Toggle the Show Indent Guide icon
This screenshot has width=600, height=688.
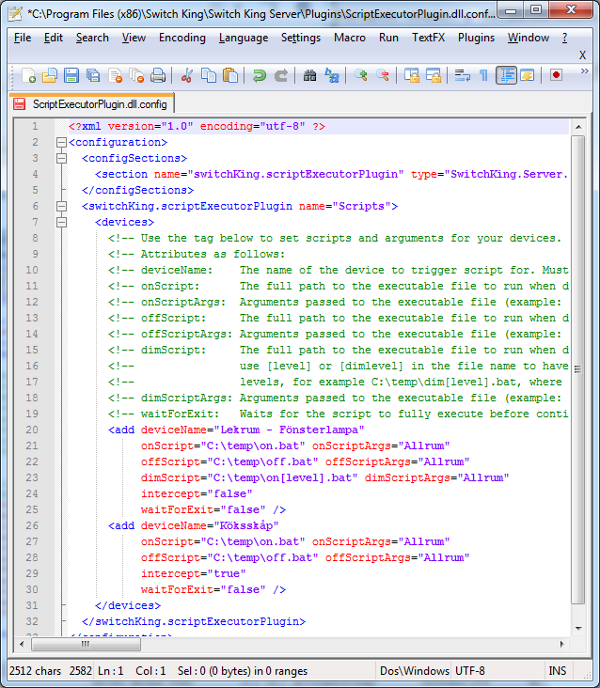[x=506, y=76]
